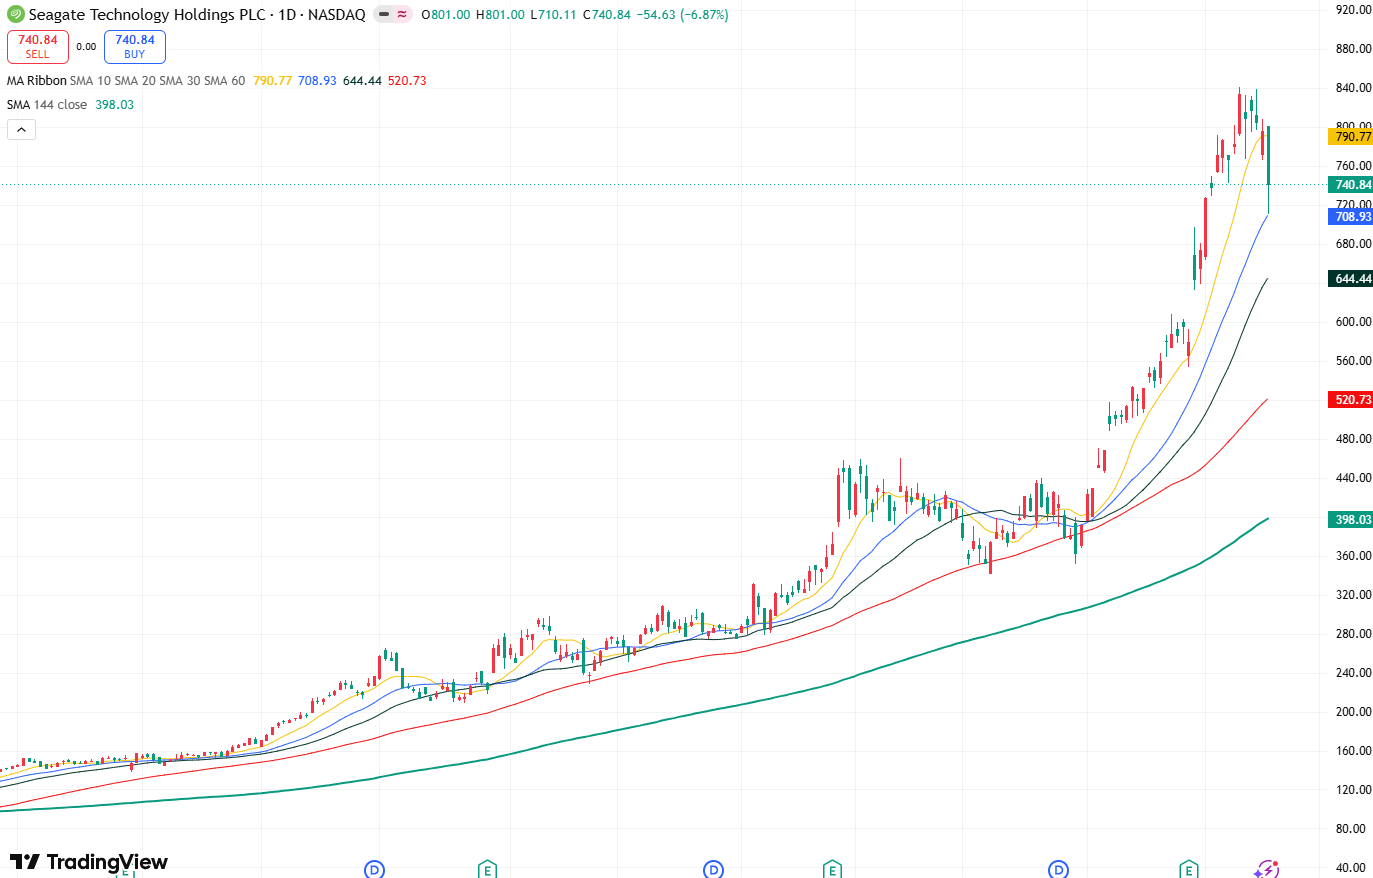
Task: Collapse the indicator legend with the chevron
Action: click(21, 129)
